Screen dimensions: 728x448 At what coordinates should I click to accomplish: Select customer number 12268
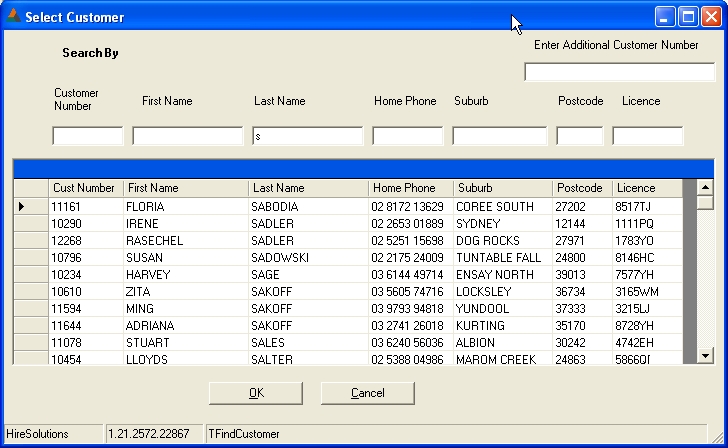coord(66,241)
